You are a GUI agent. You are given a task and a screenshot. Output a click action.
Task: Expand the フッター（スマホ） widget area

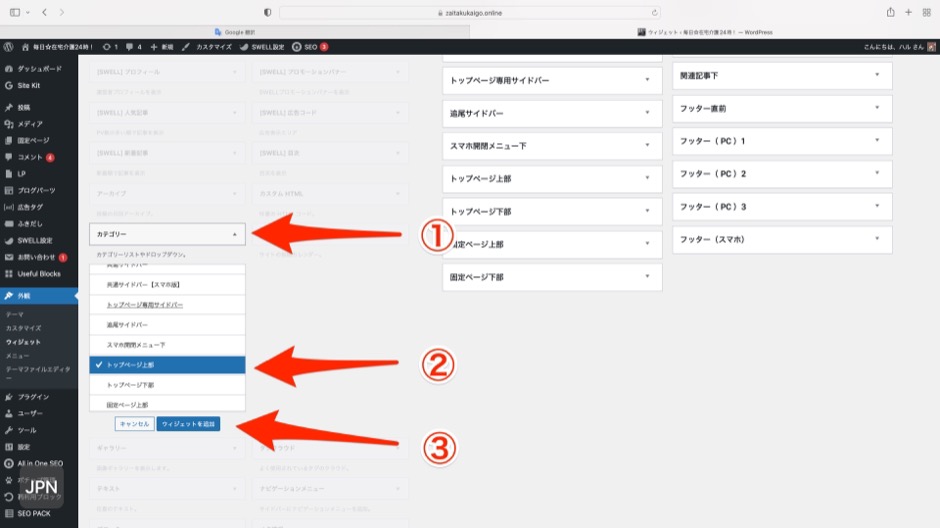[x=782, y=240]
